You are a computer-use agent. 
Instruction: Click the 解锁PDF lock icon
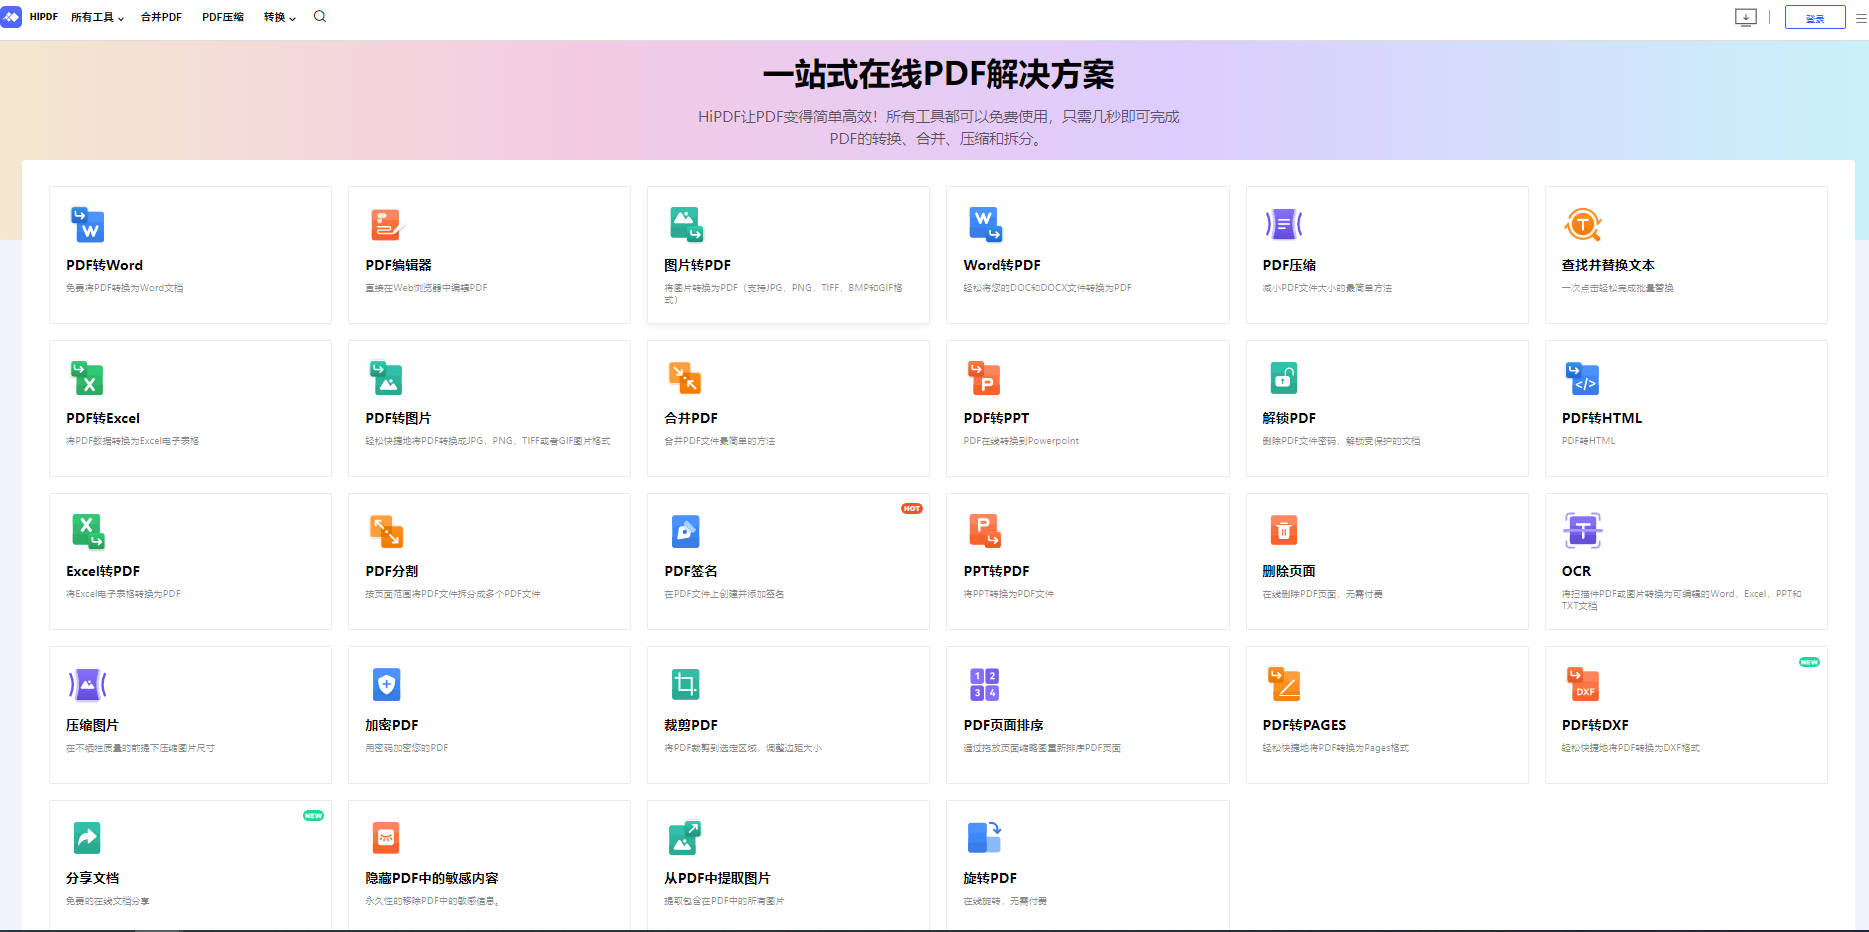click(1284, 378)
